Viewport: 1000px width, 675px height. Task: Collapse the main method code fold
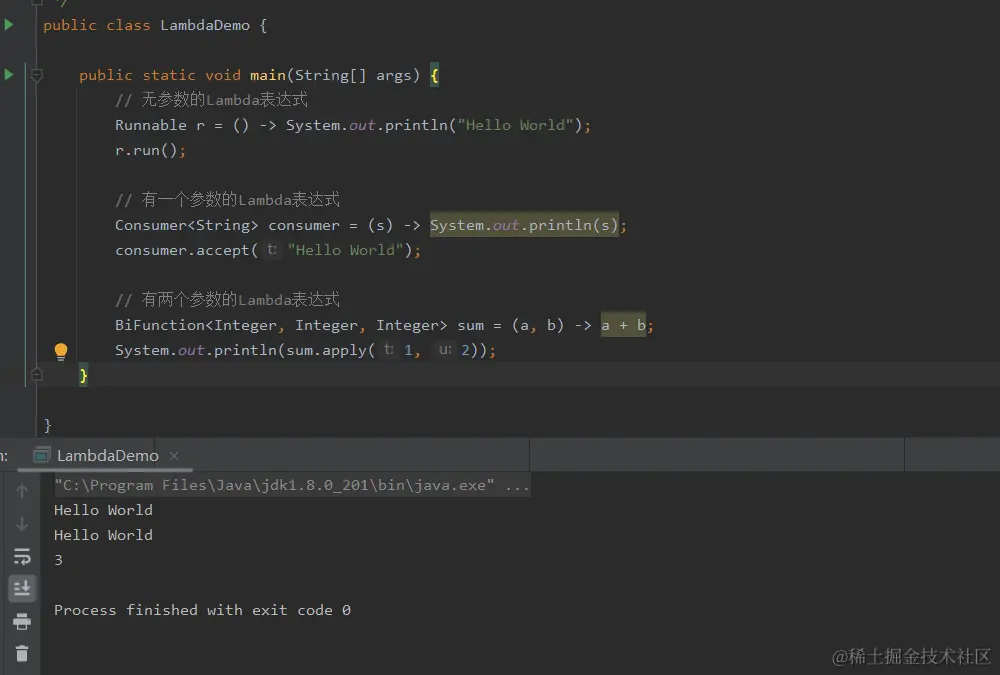(x=36, y=74)
